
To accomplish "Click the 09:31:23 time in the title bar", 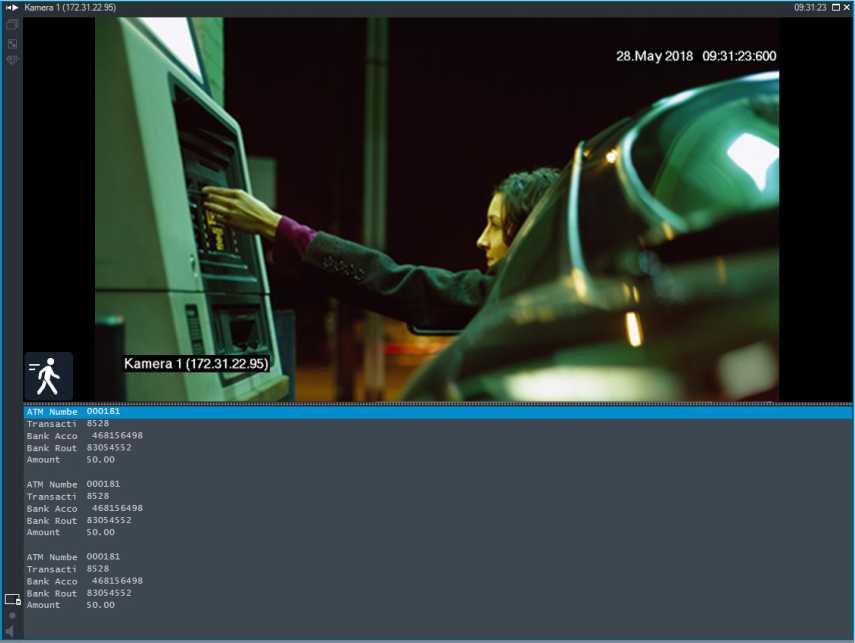I will (810, 7).
